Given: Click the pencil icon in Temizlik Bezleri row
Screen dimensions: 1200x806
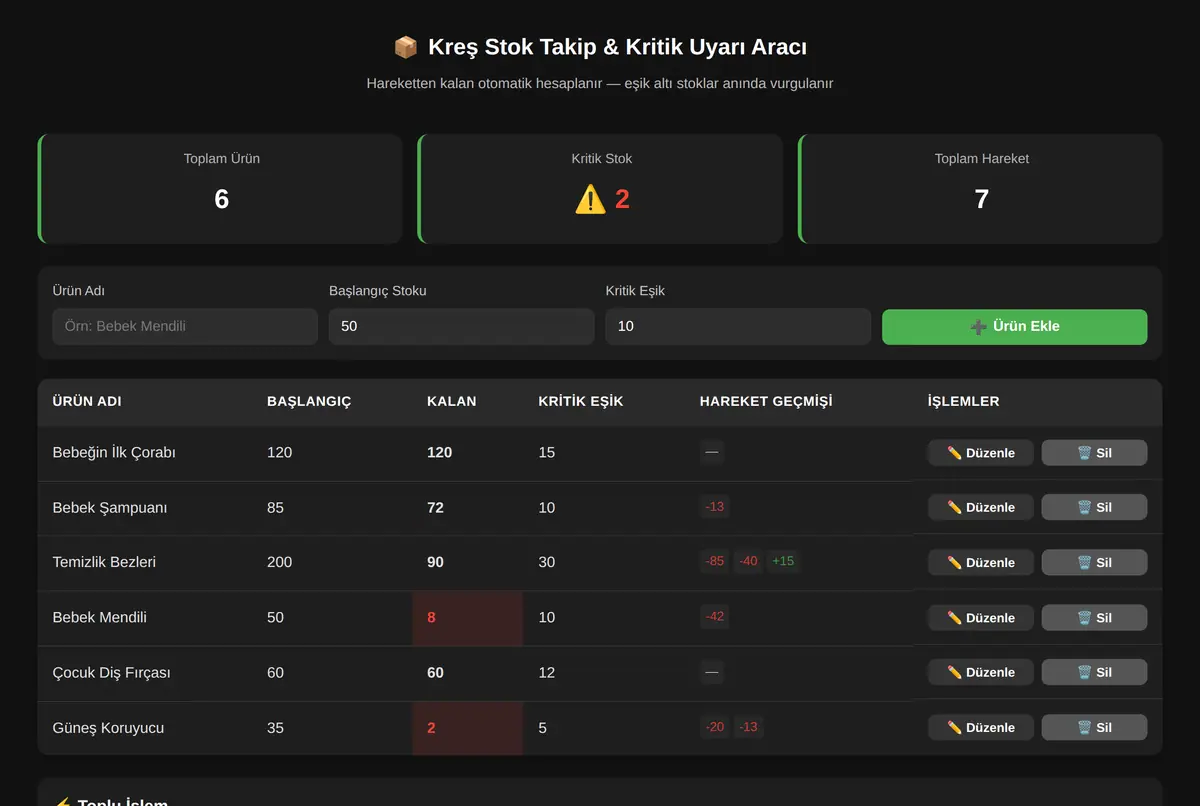Looking at the screenshot, I should (954, 563).
